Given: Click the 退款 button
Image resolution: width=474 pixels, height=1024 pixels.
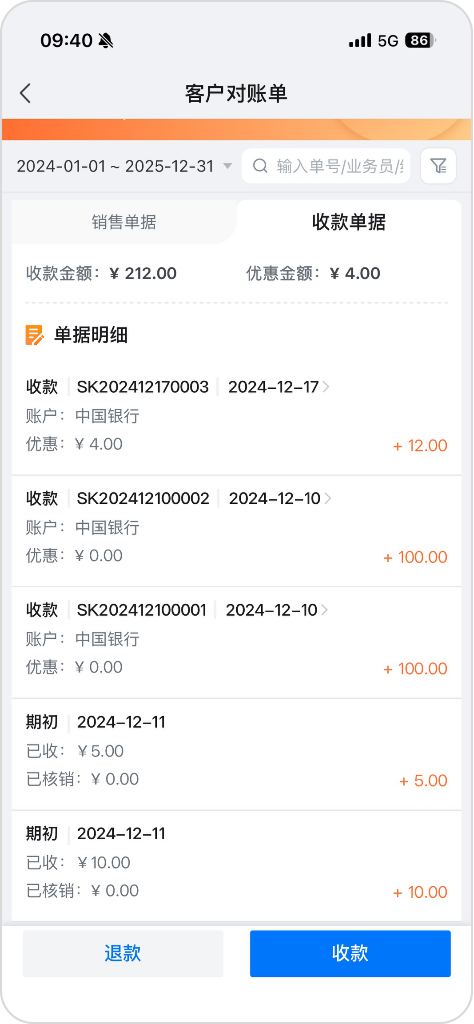Looking at the screenshot, I should click(x=123, y=953).
